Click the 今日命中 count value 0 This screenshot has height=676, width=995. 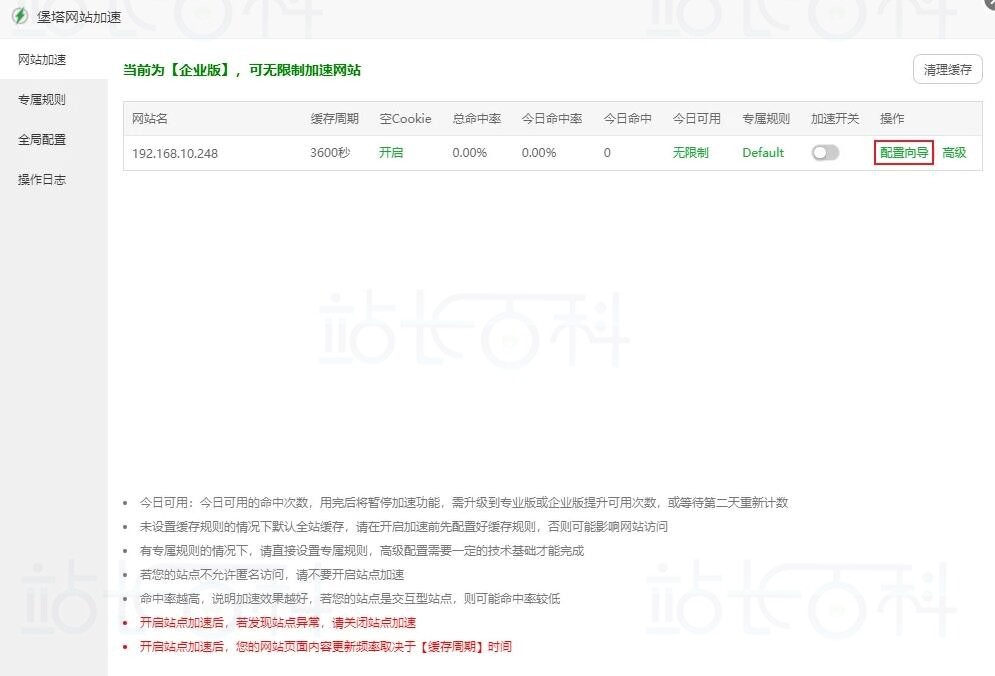608,152
